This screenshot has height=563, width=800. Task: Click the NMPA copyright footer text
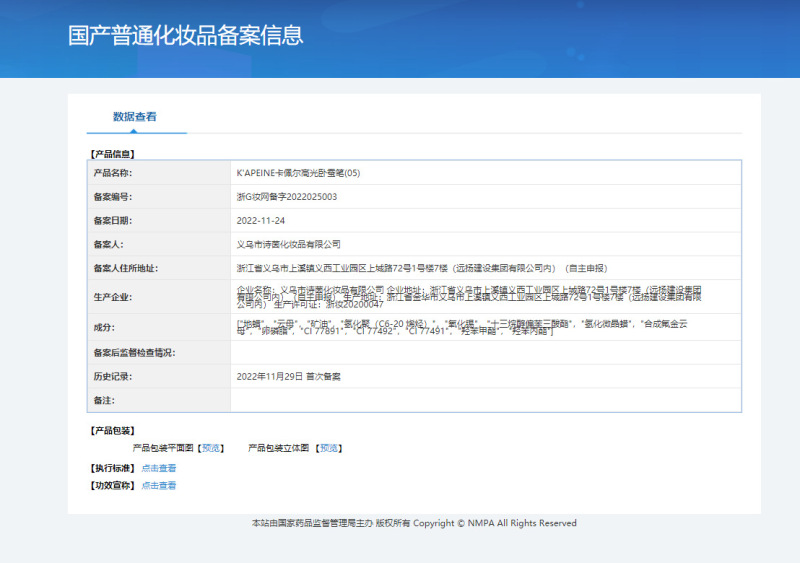point(414,523)
